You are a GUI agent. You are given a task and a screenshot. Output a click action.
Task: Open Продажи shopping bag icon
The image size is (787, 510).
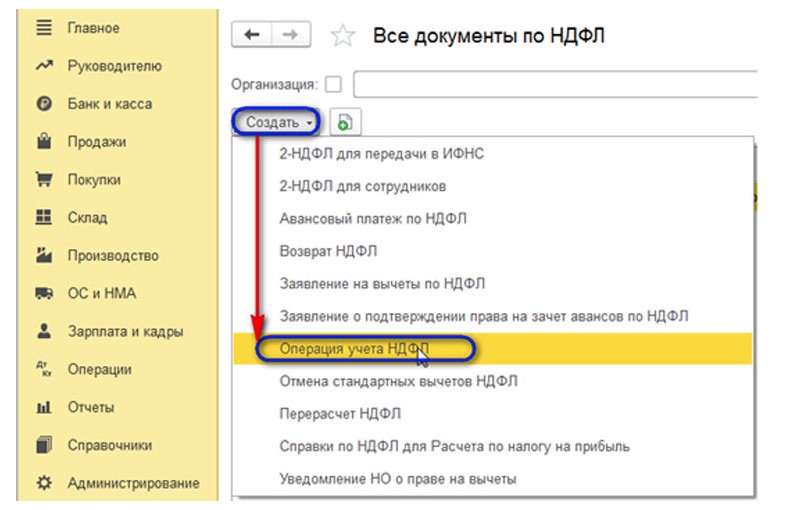coord(43,142)
